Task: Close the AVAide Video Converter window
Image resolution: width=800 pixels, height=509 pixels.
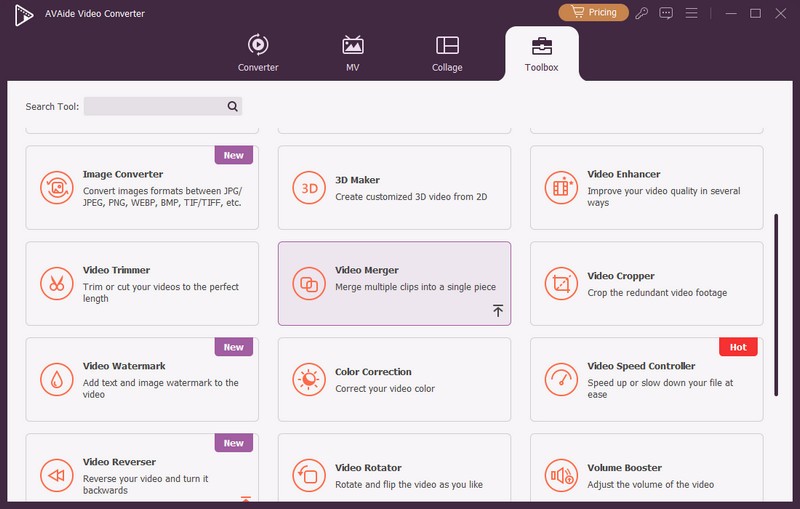Action: pyautogui.click(x=781, y=13)
